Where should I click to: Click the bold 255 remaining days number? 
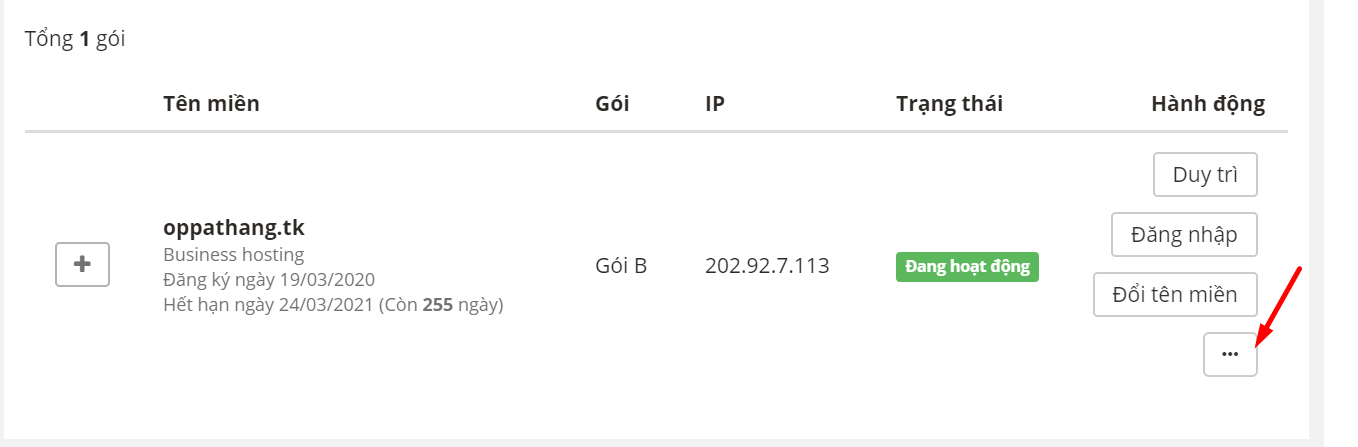(x=438, y=304)
